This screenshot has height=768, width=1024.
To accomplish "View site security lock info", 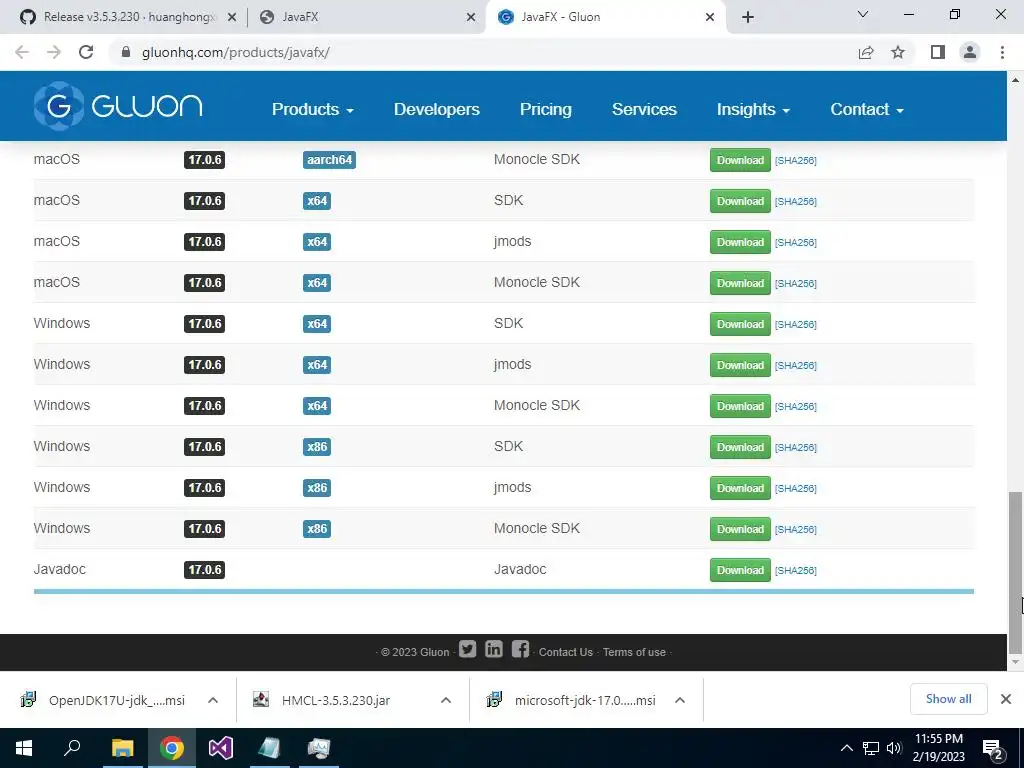I will (x=126, y=52).
